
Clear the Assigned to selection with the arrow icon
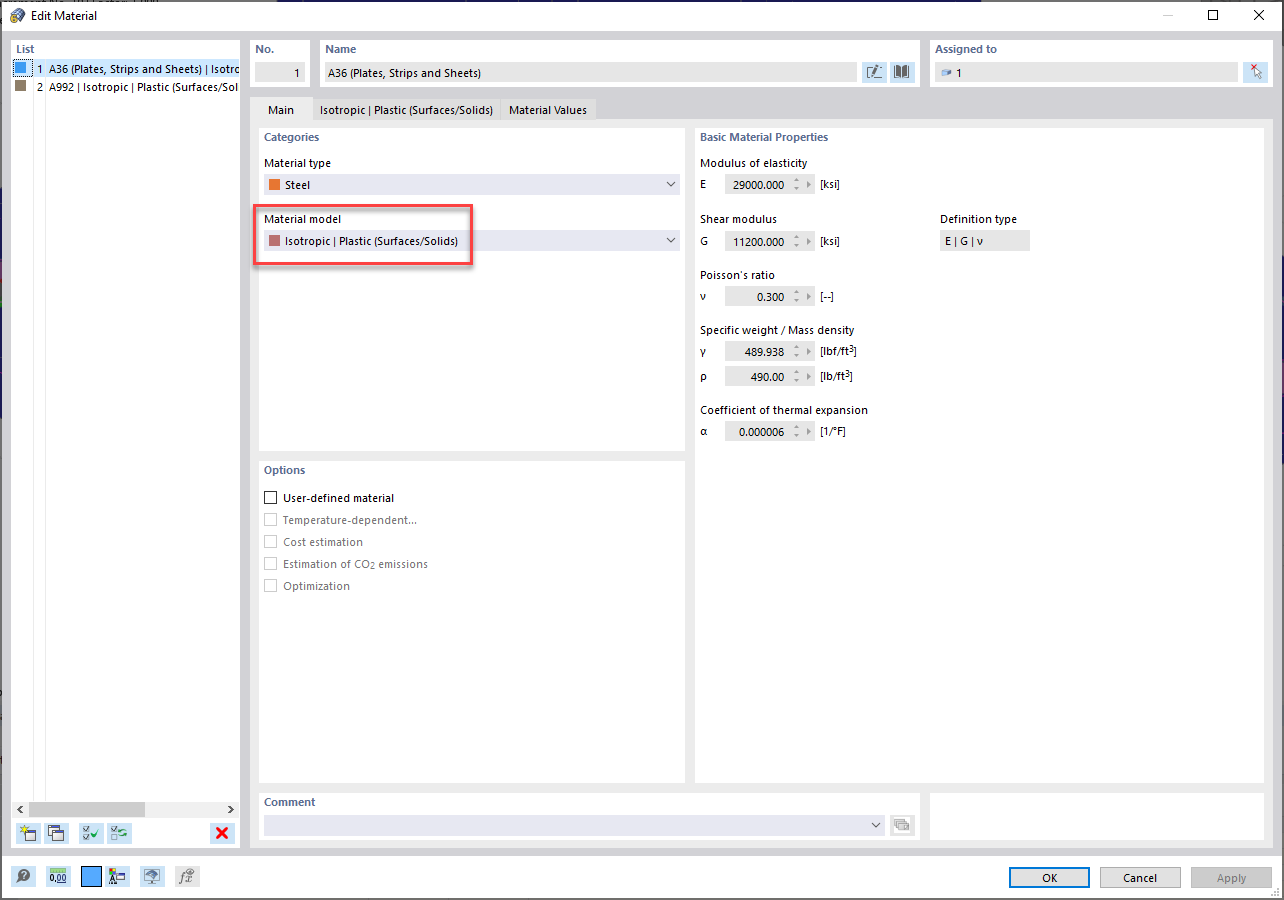coord(1255,71)
